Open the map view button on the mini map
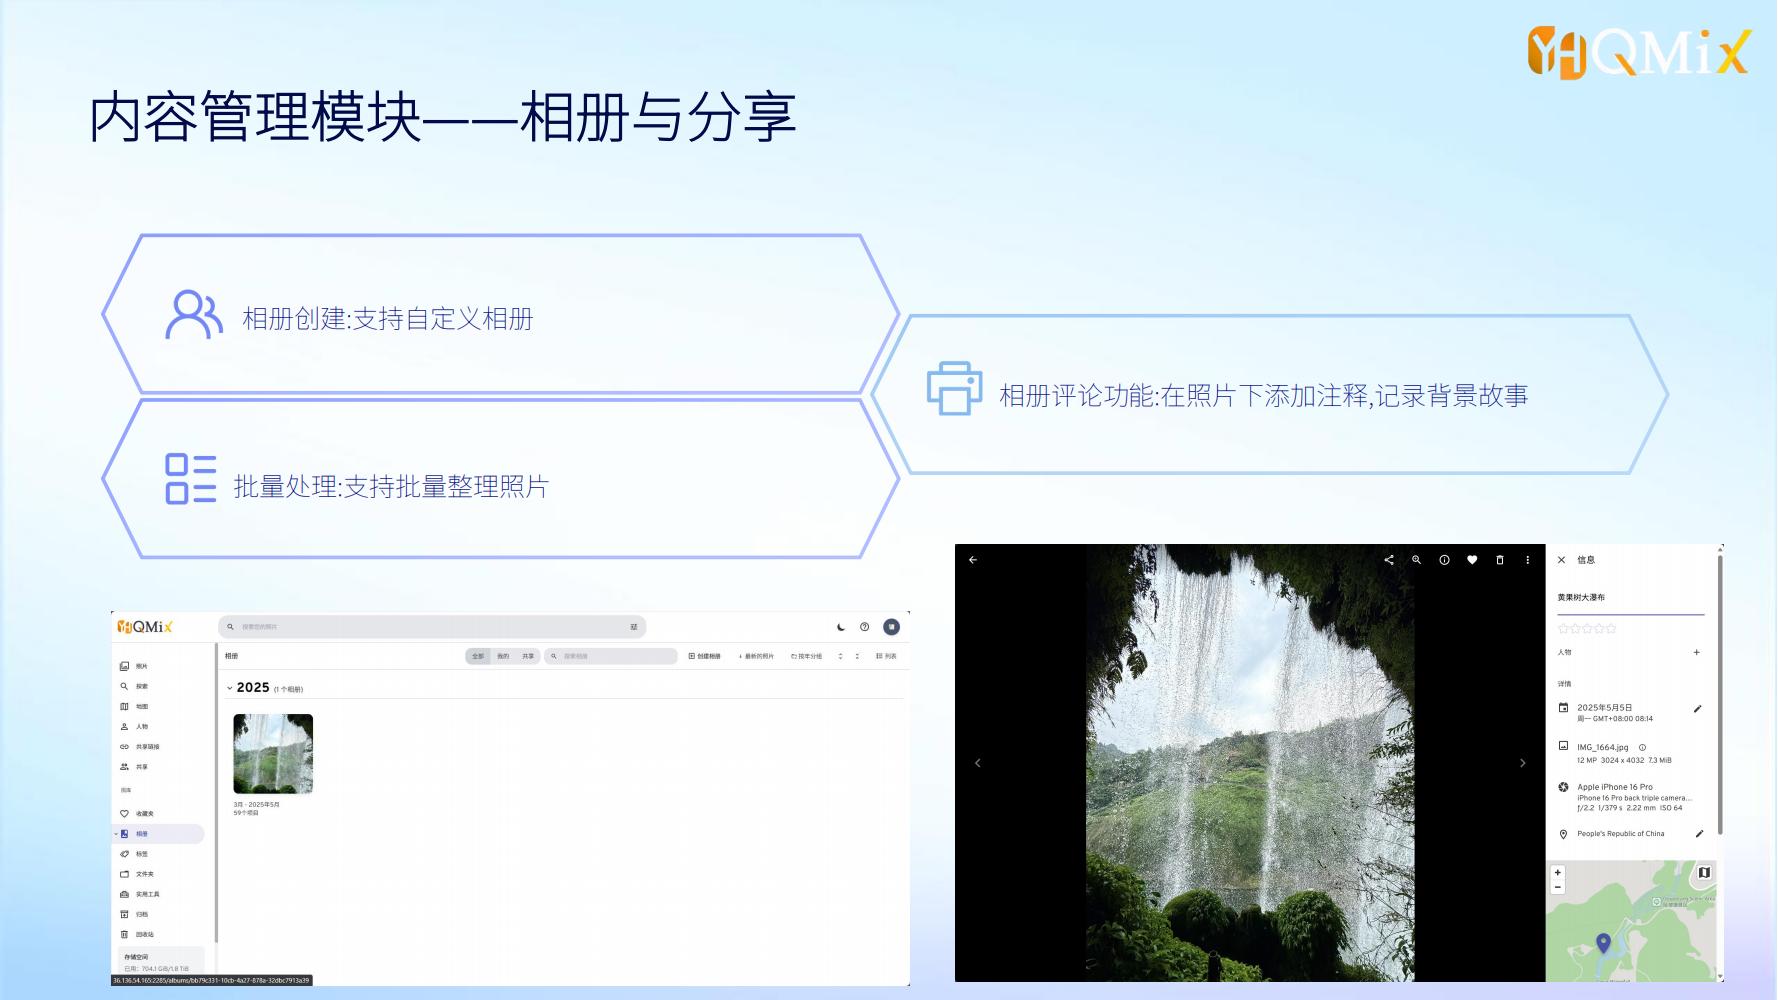 (1704, 873)
